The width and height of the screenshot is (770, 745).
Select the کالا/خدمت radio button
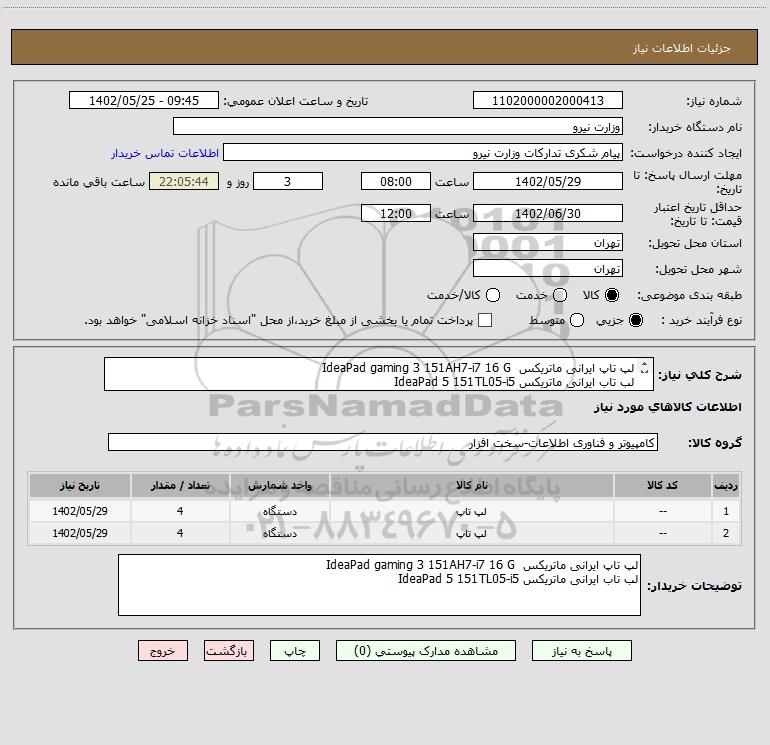click(x=493, y=295)
